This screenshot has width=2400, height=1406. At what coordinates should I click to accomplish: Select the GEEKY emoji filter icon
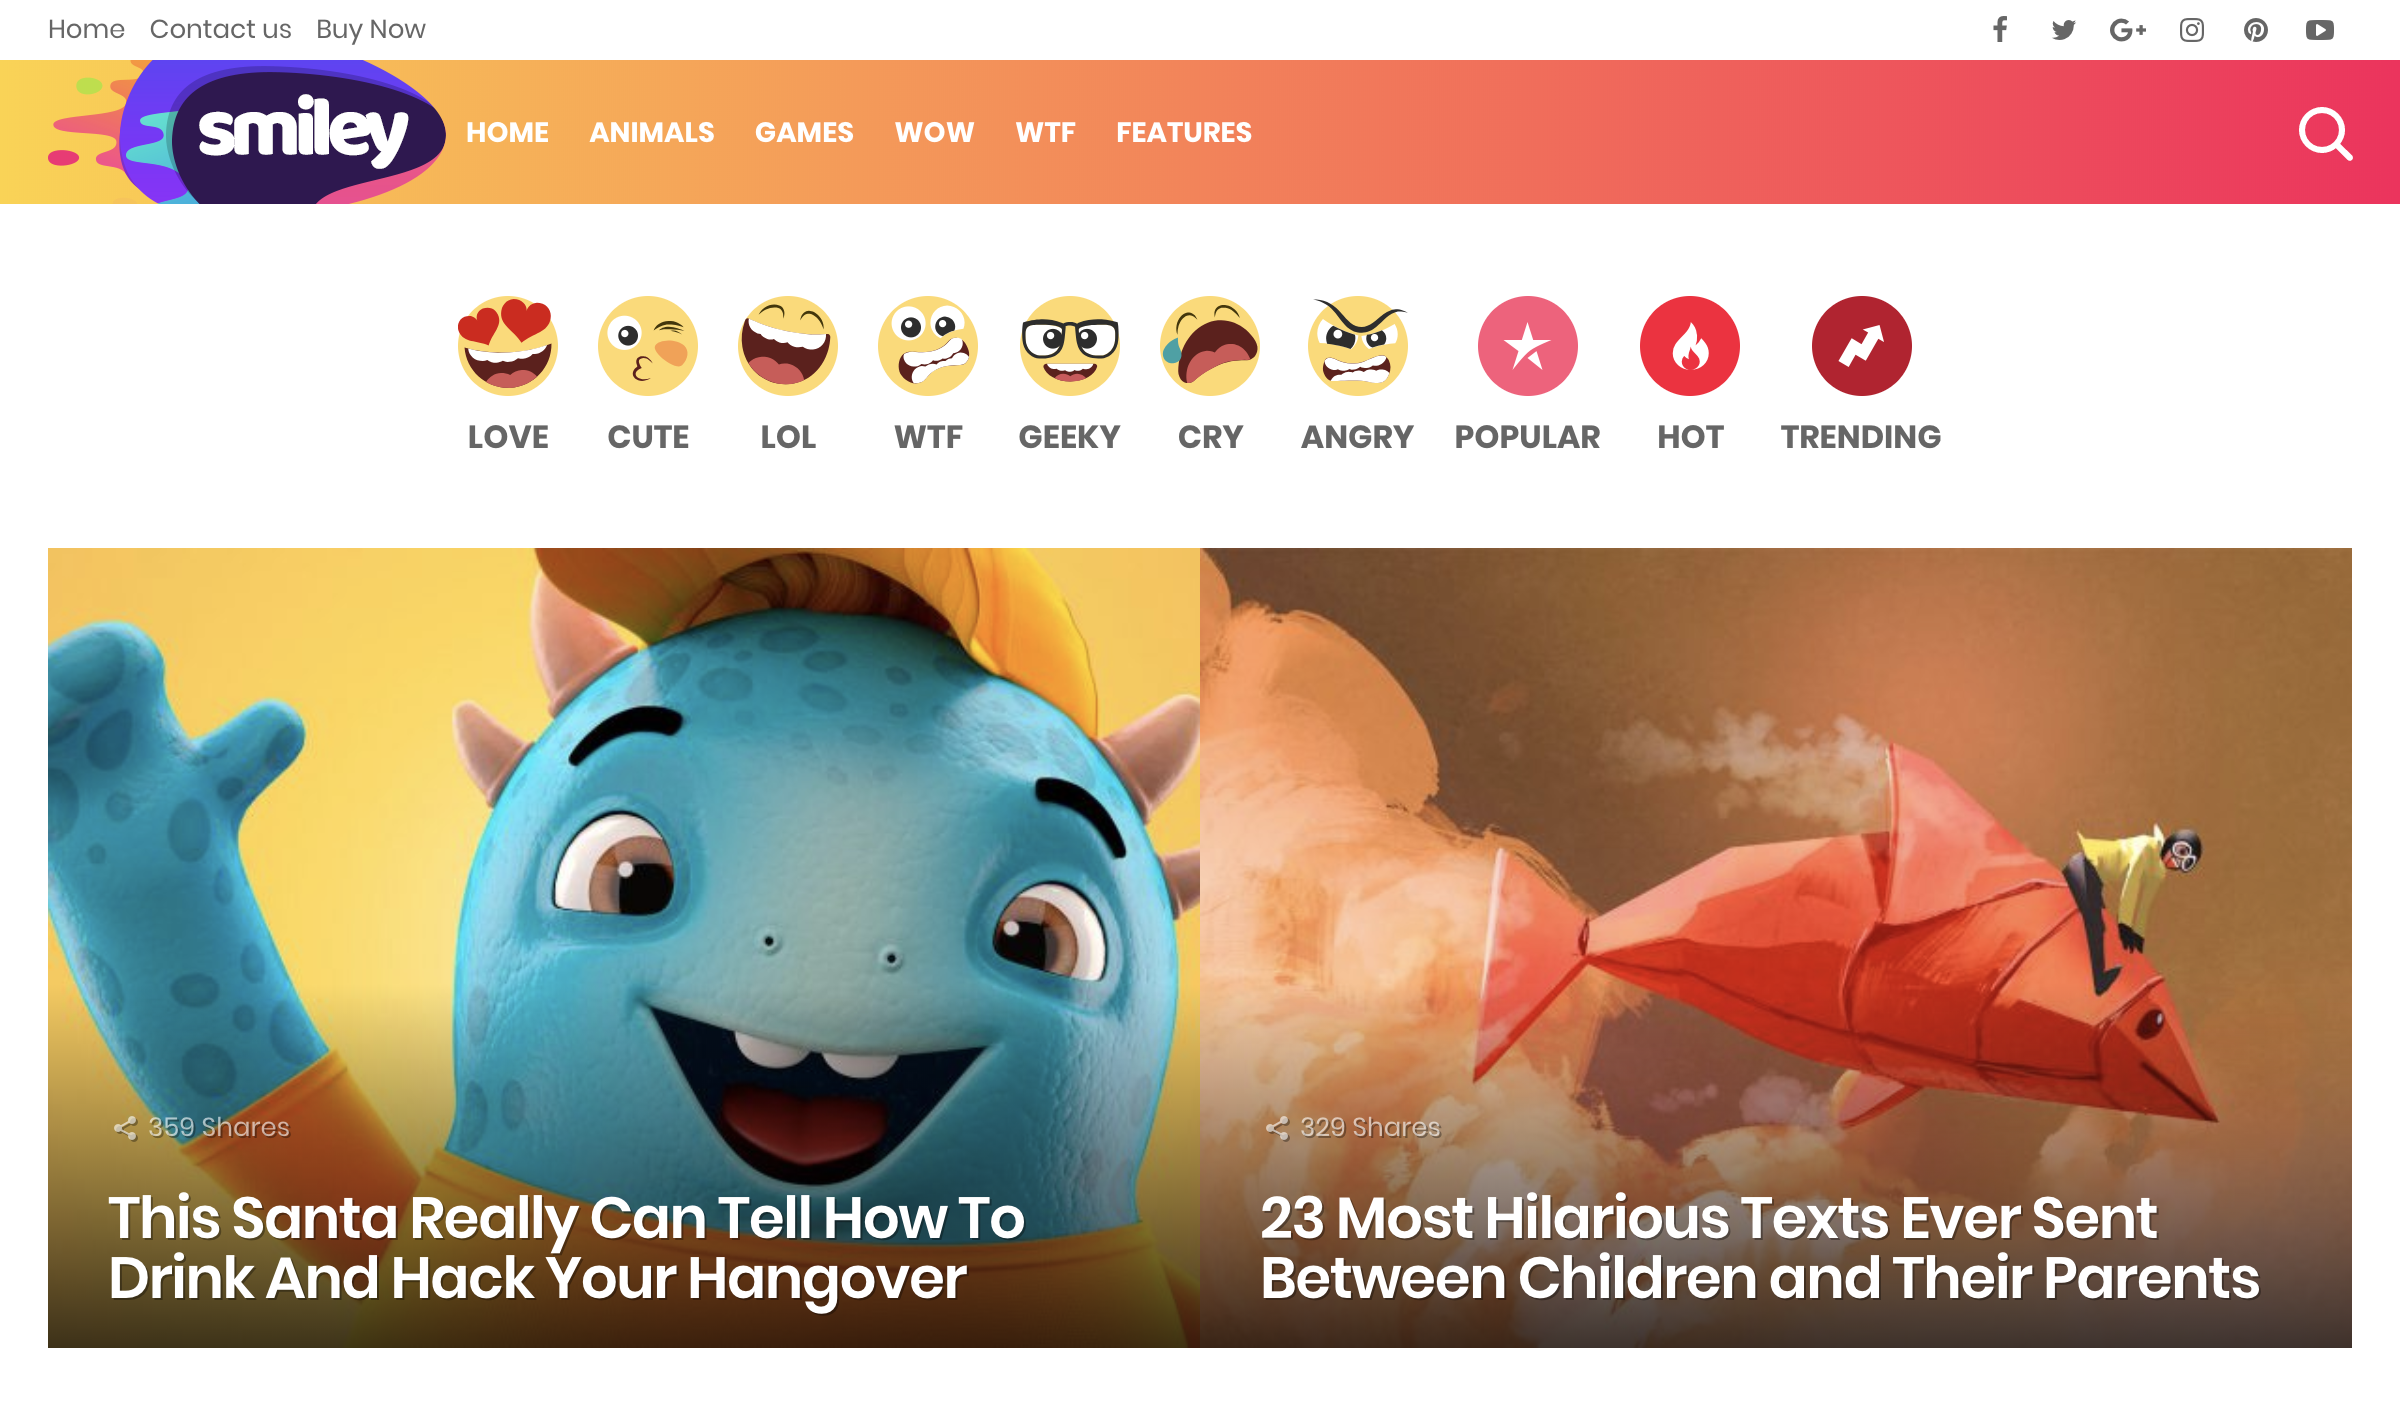click(1069, 346)
